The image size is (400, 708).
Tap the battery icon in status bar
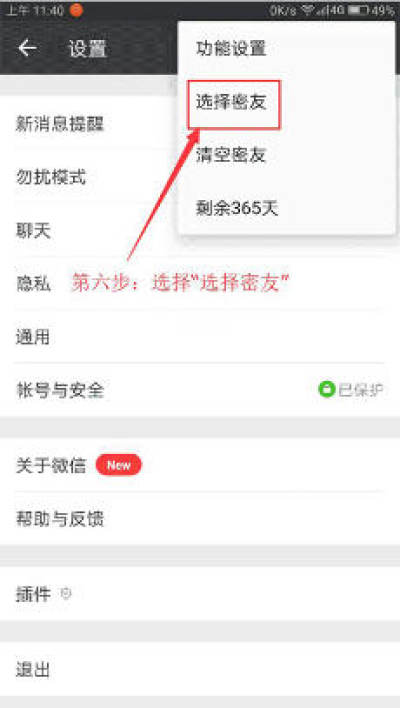[358, 10]
